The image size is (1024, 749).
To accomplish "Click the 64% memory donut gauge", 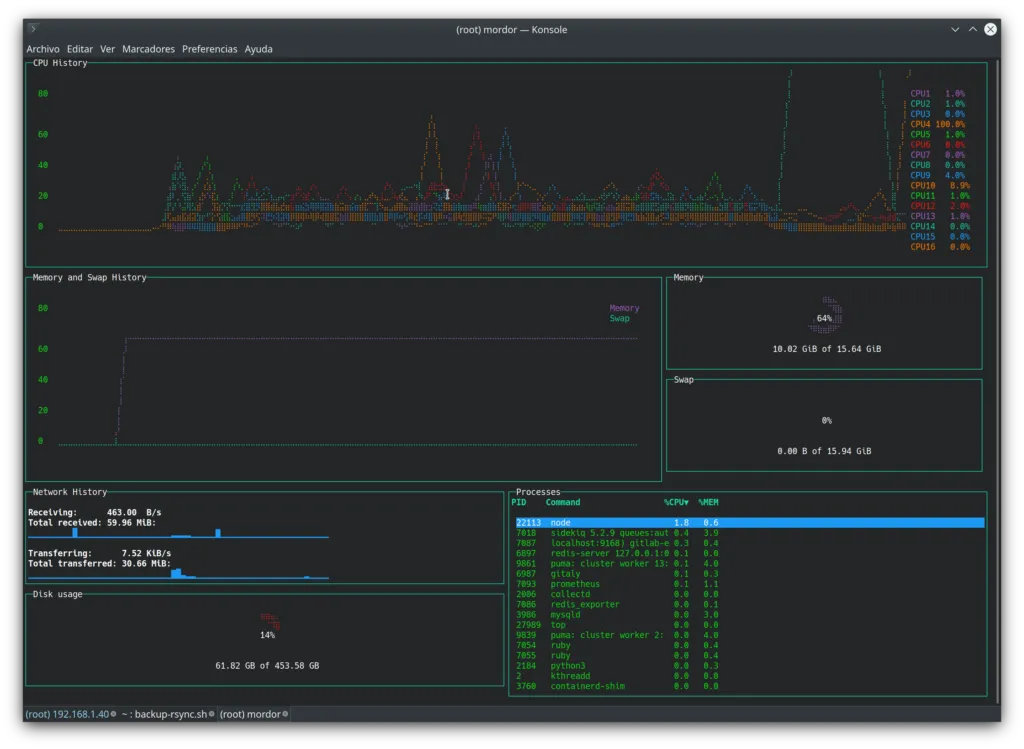I will click(826, 316).
